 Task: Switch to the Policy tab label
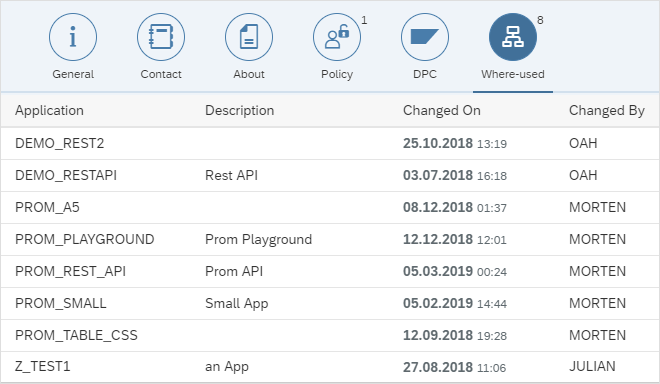coord(337,75)
